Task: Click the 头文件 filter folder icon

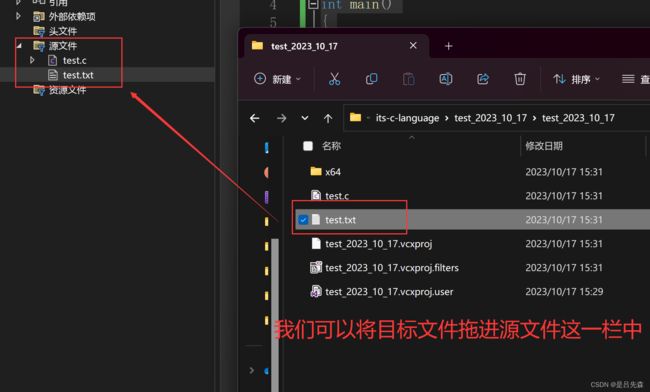Action: 39,31
